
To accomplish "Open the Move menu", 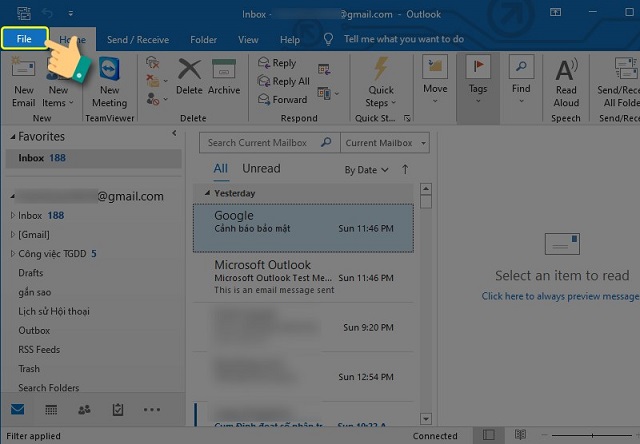I will point(435,80).
